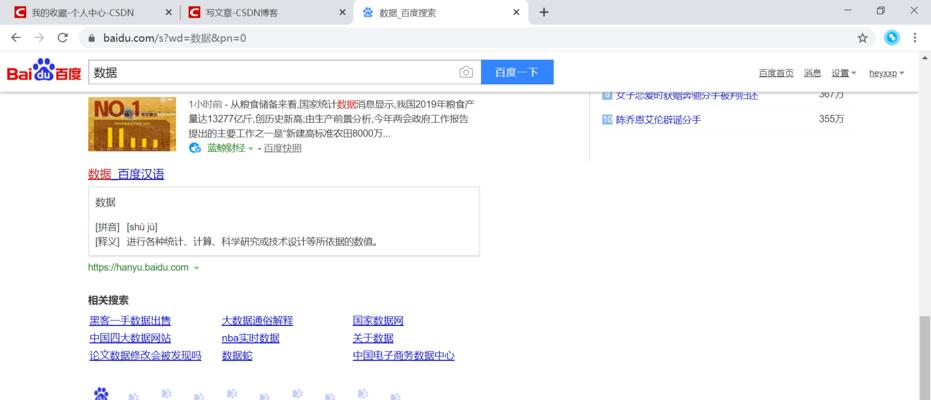Click the 数据 definition card
Screen dimensions: 931x400
pos(284,222)
